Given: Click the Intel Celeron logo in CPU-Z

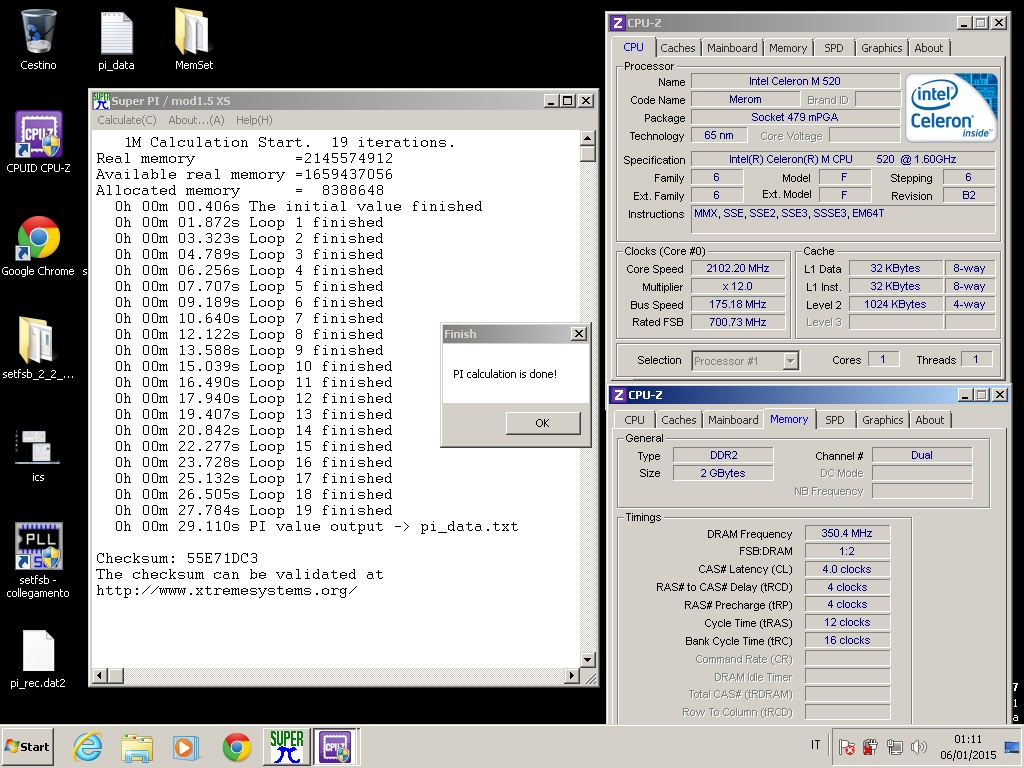Looking at the screenshot, I should (x=952, y=107).
